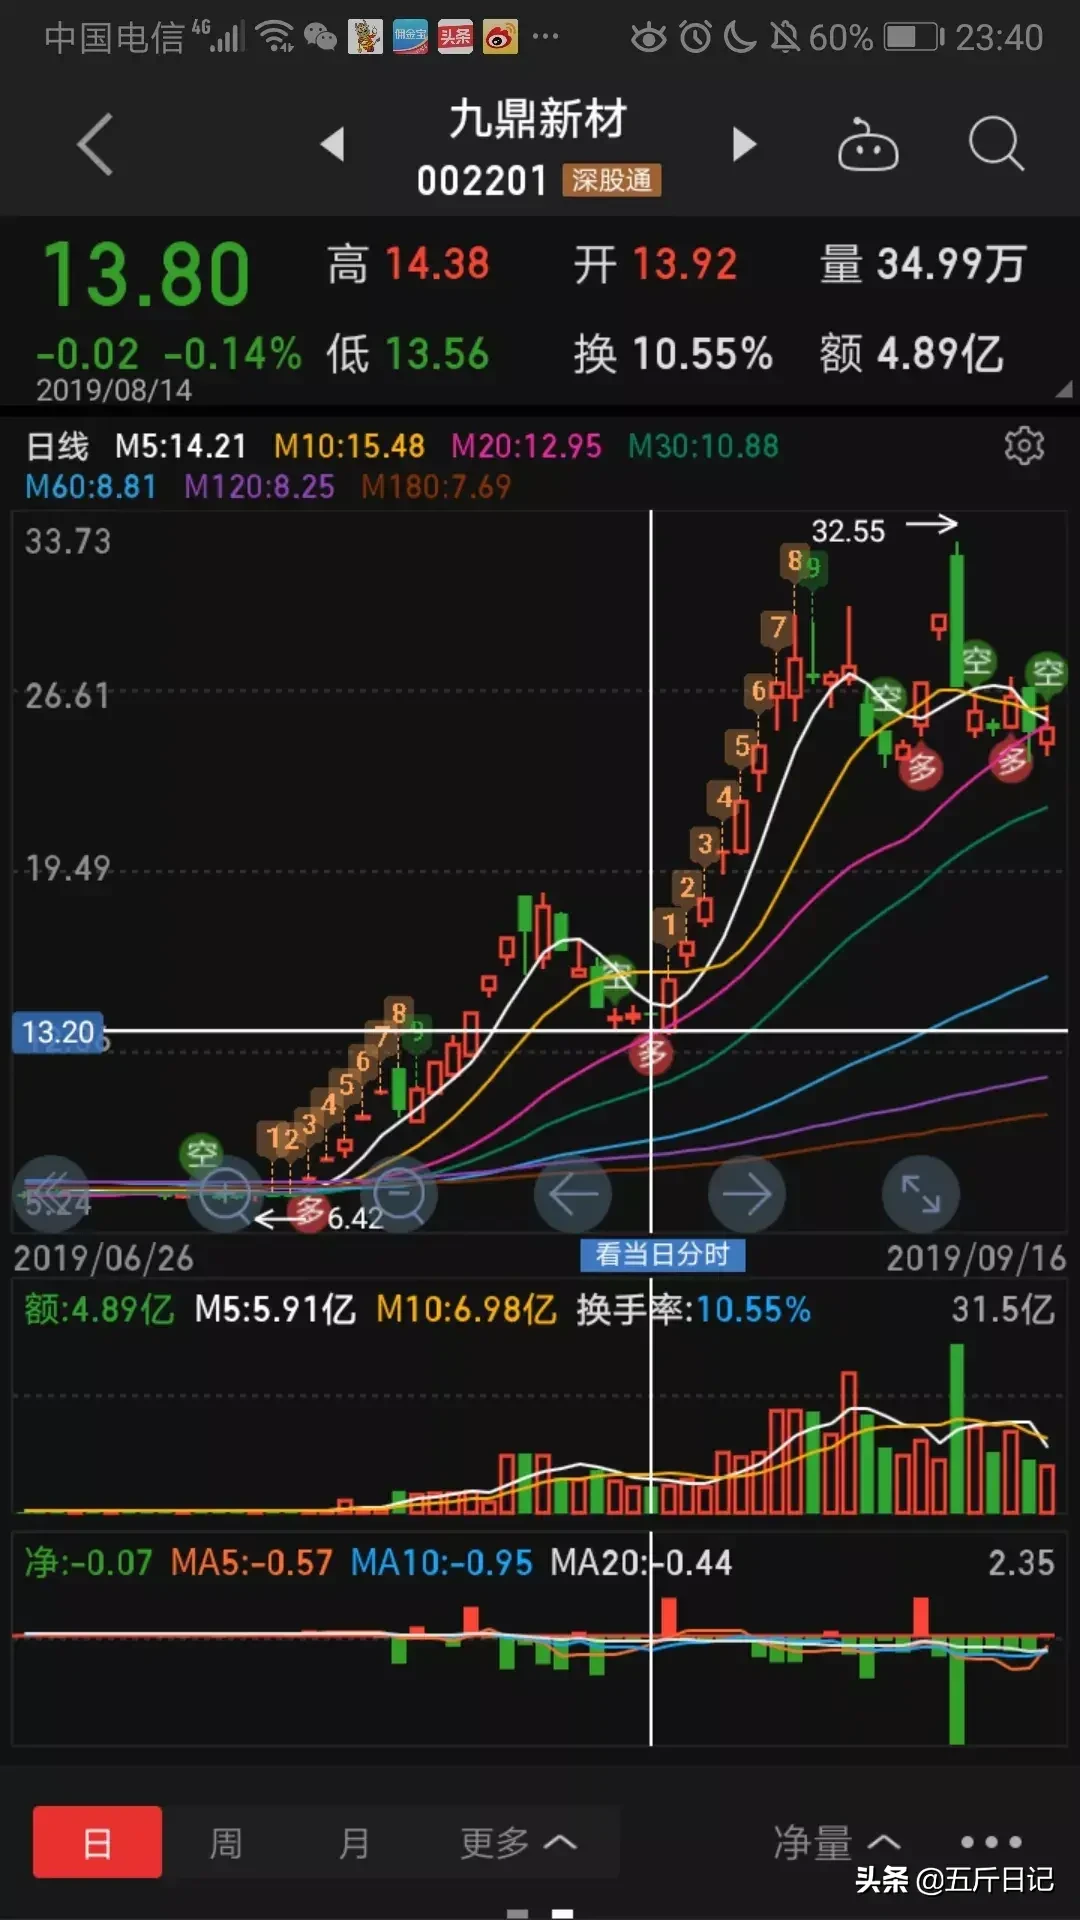Tap the MA10:-0.95 net volume label

click(x=441, y=1563)
